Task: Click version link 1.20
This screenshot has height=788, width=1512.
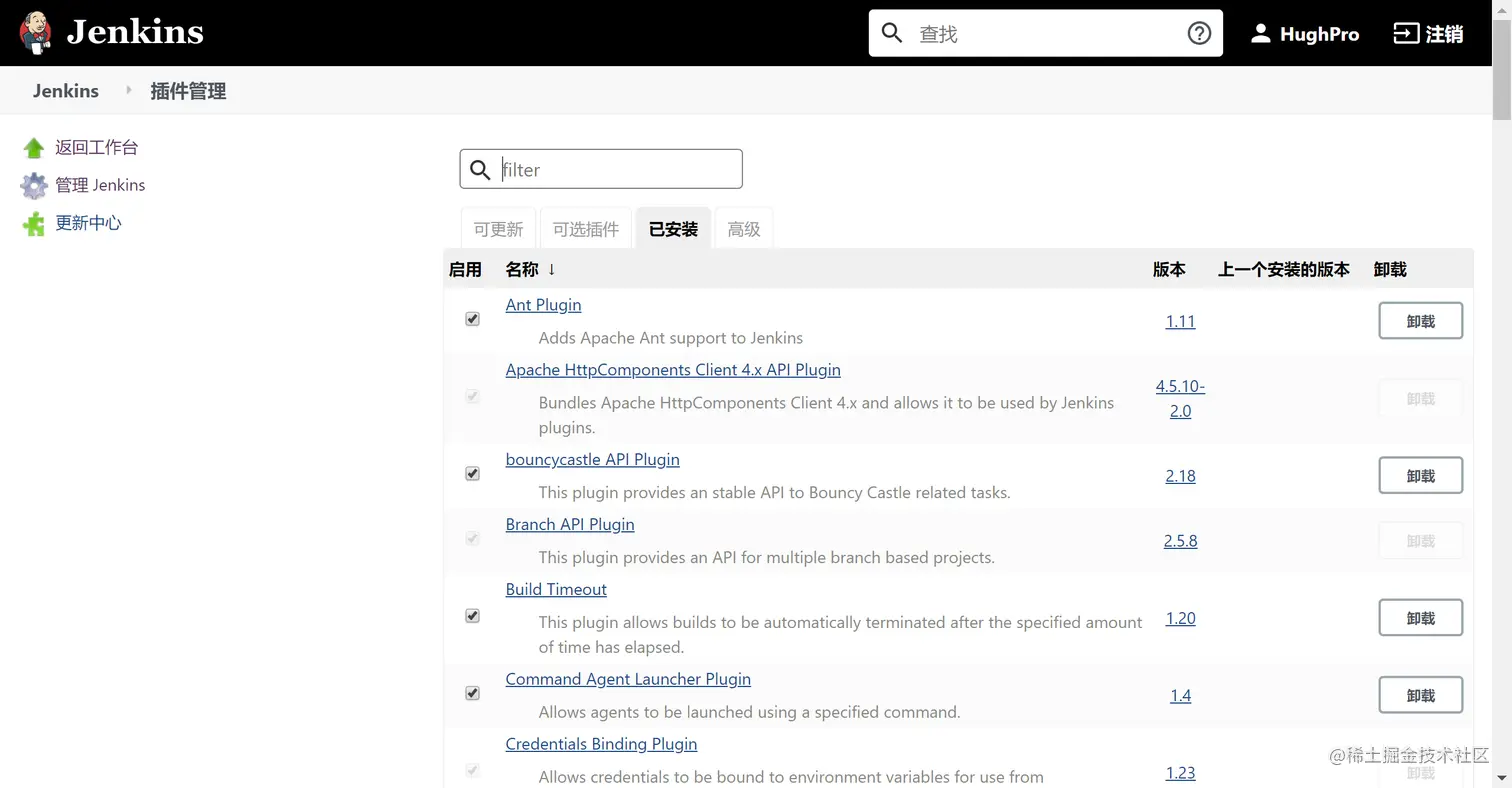Action: pos(1180,618)
